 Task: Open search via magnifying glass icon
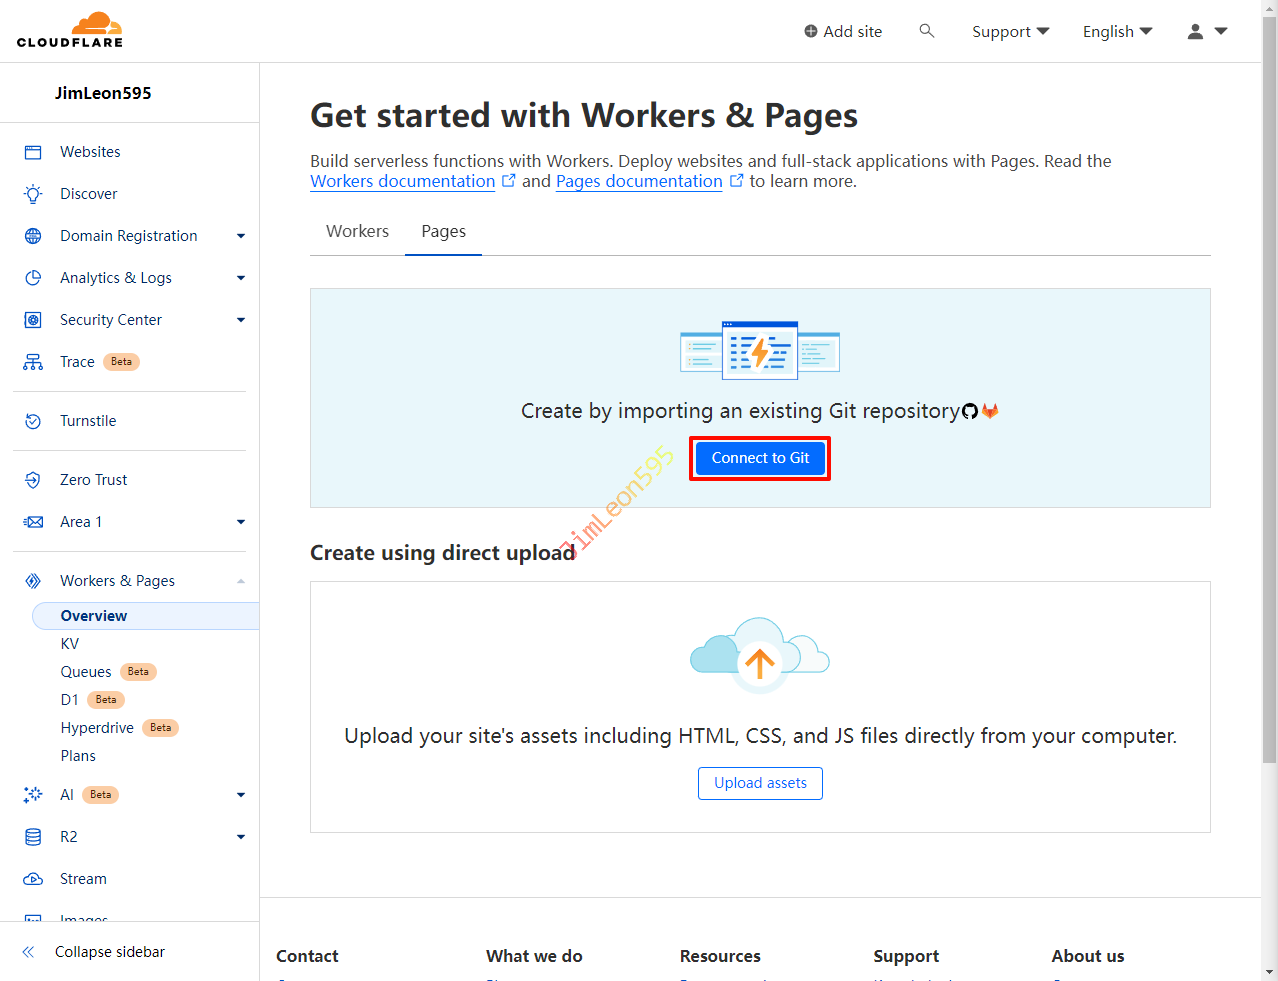[x=927, y=31]
